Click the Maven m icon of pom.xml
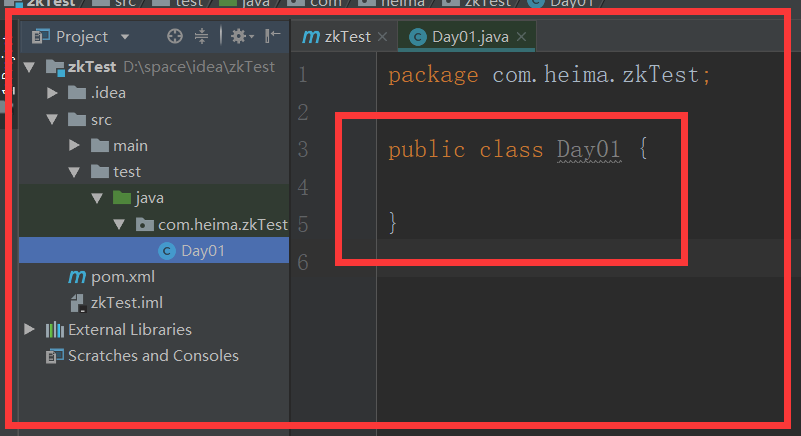The width and height of the screenshot is (801, 436). pos(77,277)
